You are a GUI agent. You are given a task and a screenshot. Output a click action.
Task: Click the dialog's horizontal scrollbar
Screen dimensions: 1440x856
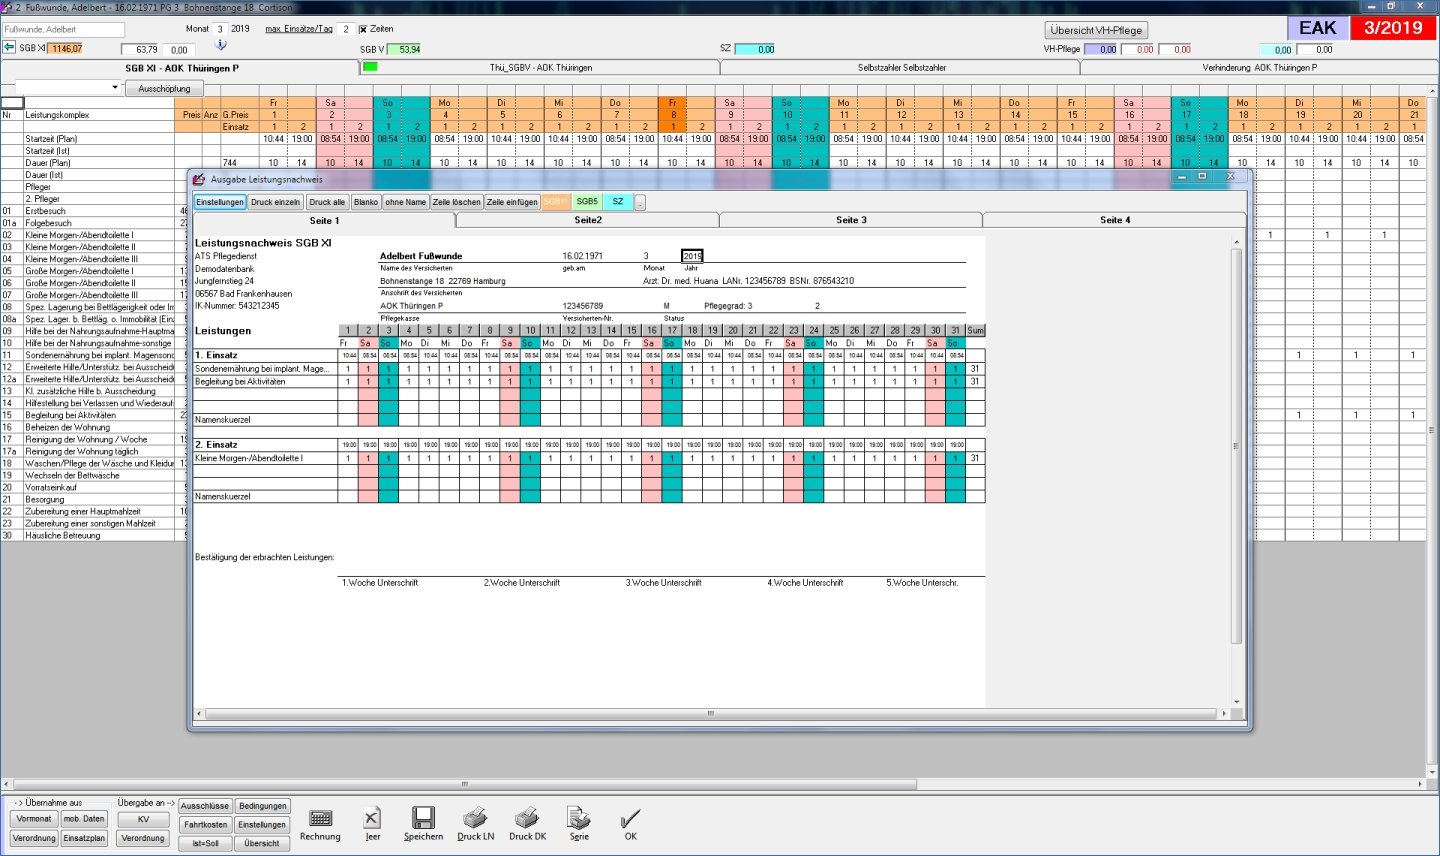coord(711,714)
